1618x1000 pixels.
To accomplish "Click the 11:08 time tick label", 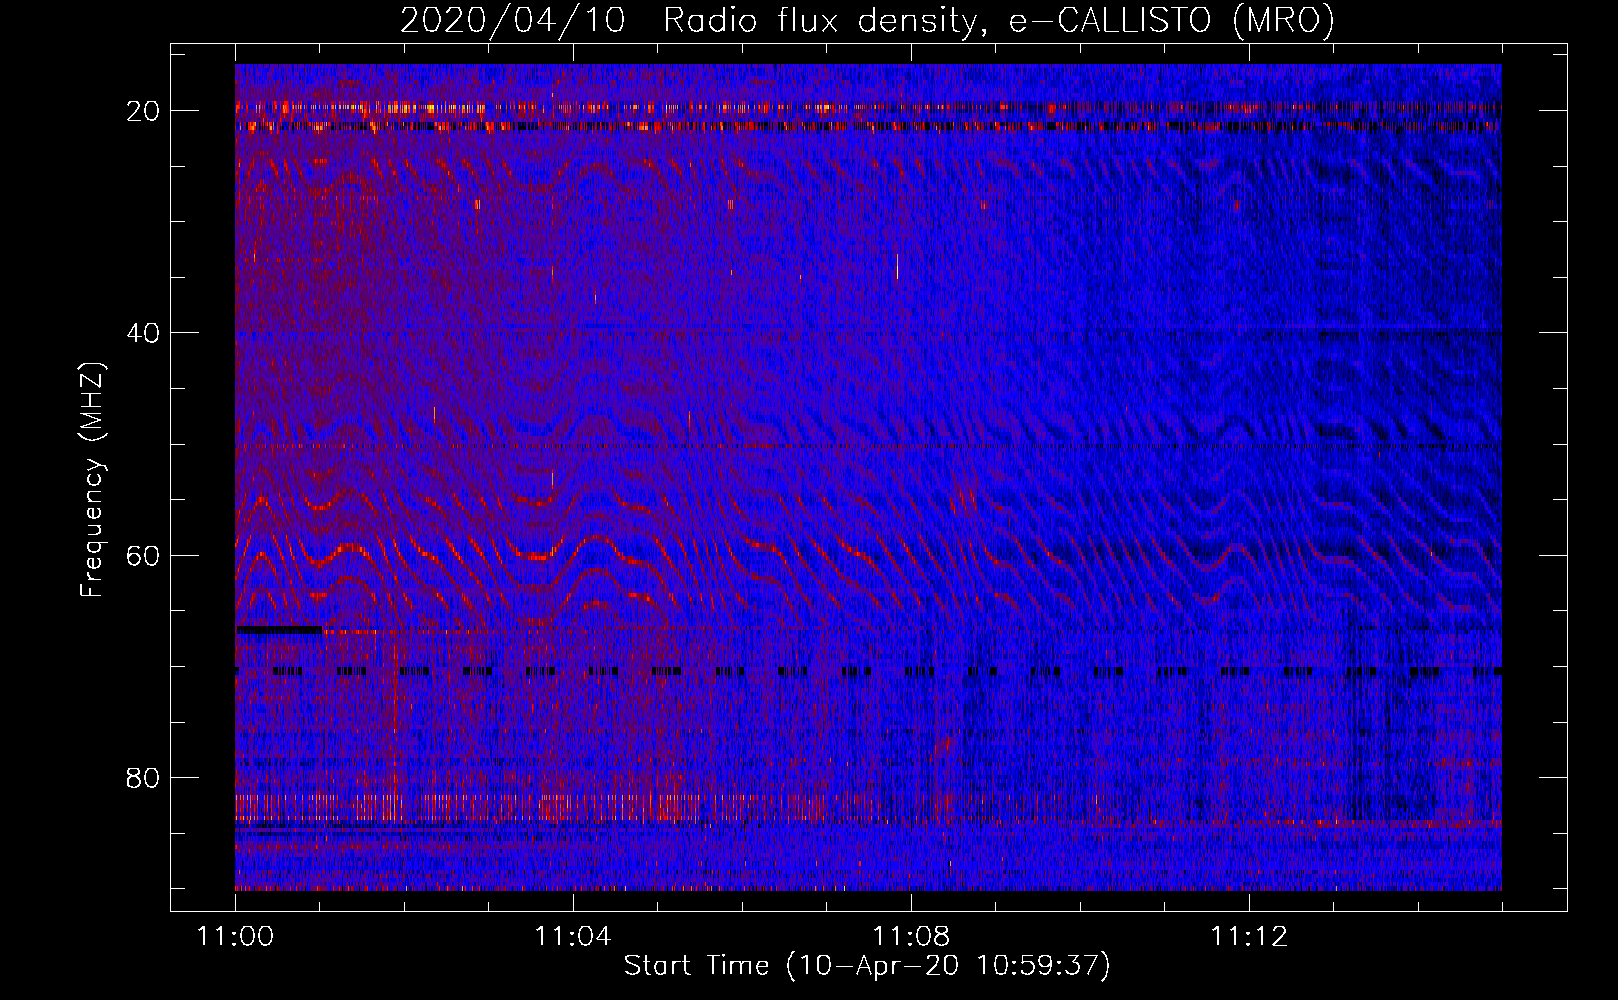I will click(x=910, y=937).
